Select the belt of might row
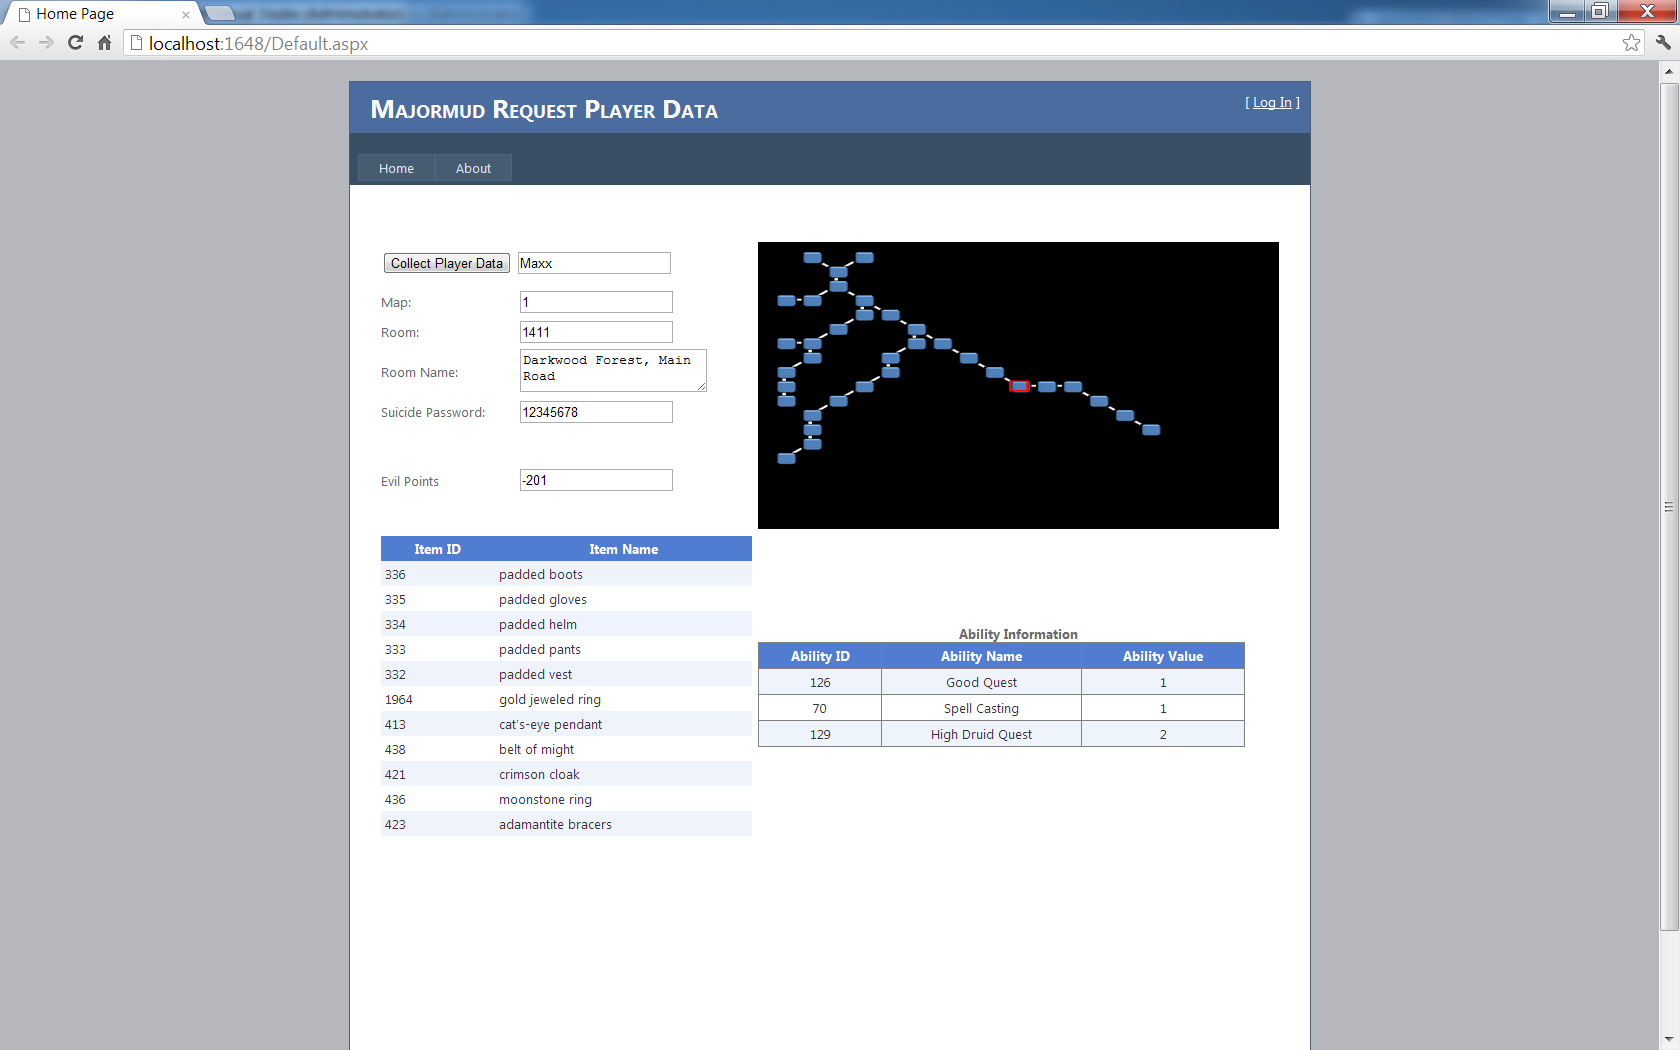Viewport: 1680px width, 1050px height. (566, 749)
